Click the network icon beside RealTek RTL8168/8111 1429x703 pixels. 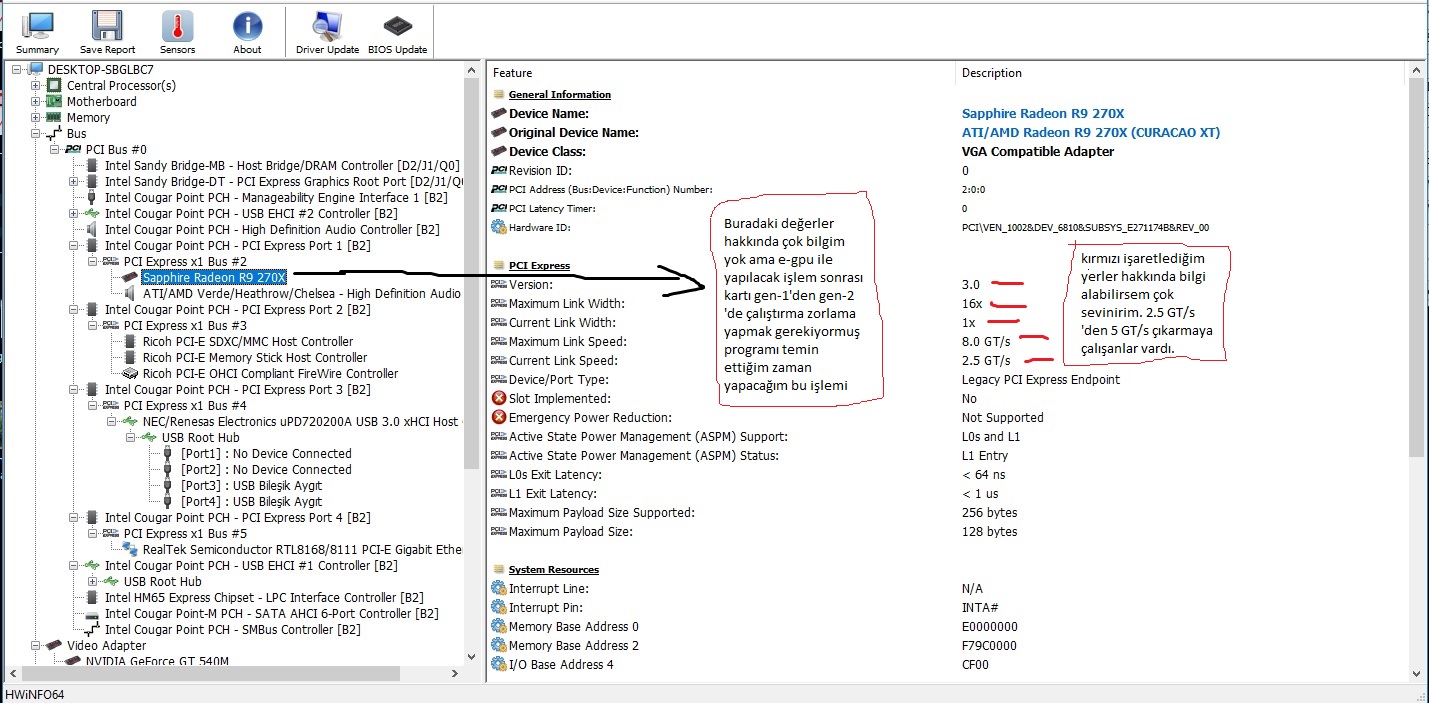131,549
